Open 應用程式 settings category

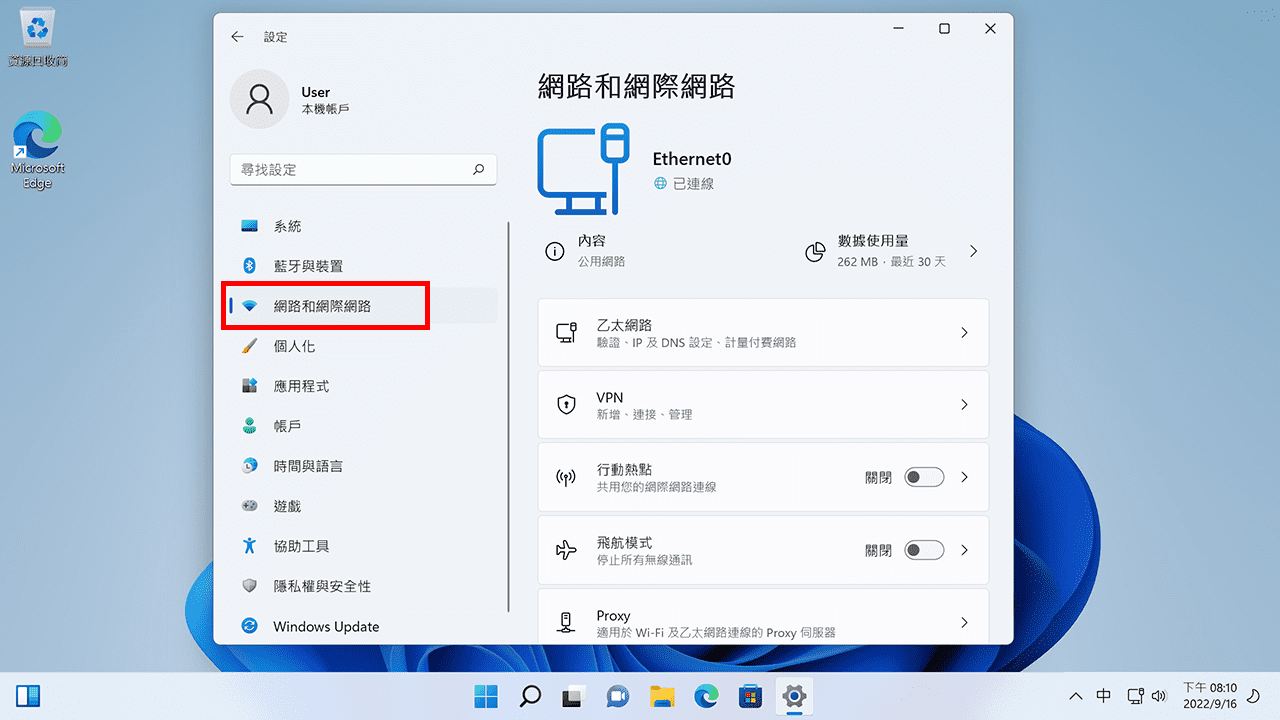pyautogui.click(x=300, y=385)
